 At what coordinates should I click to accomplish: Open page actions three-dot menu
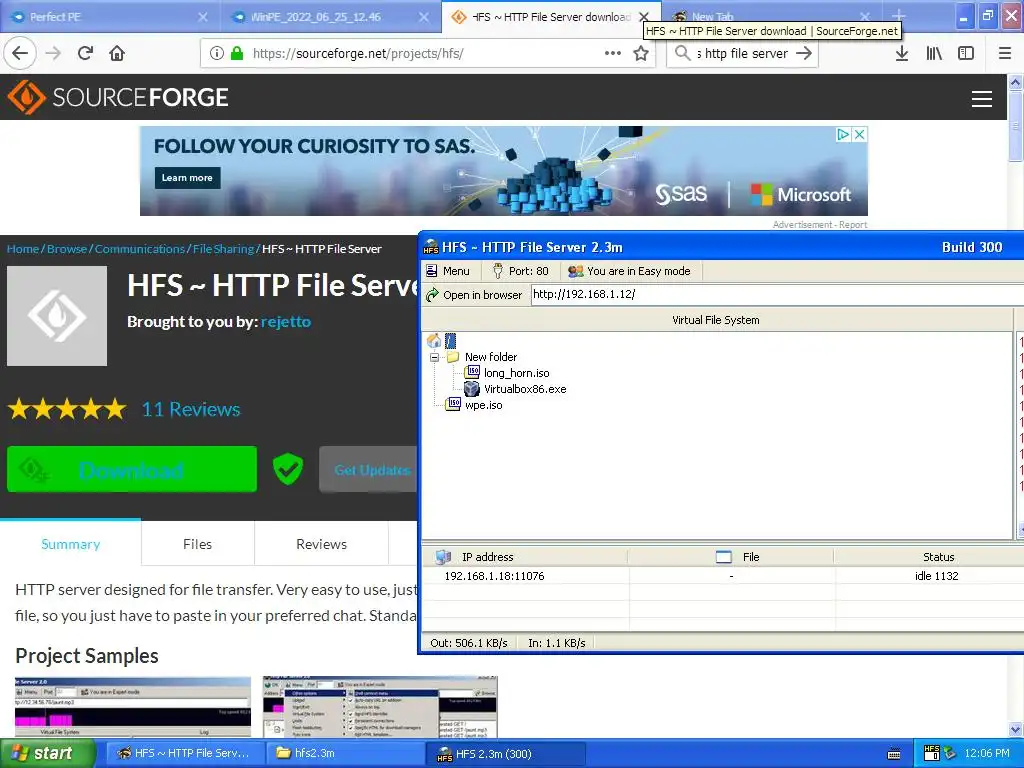click(x=613, y=54)
